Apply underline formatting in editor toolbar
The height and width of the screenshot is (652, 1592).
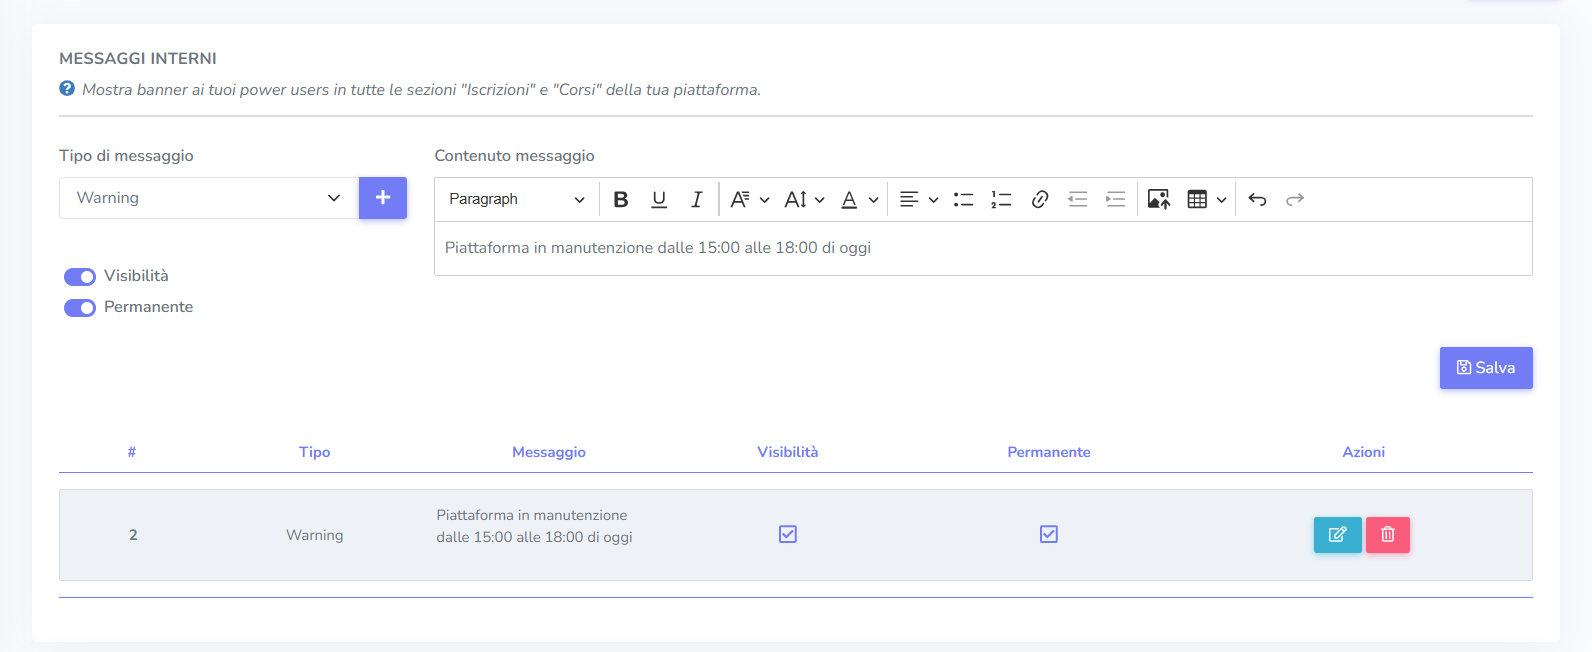coord(659,199)
